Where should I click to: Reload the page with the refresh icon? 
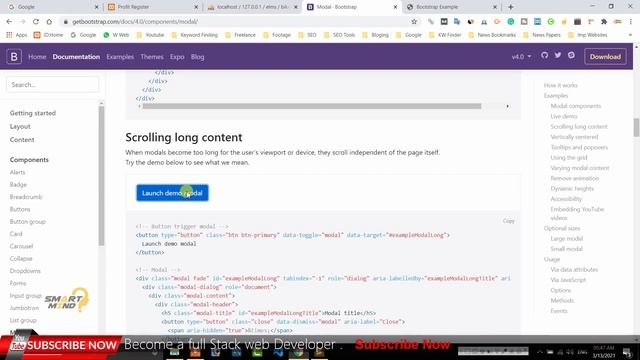click(36, 22)
